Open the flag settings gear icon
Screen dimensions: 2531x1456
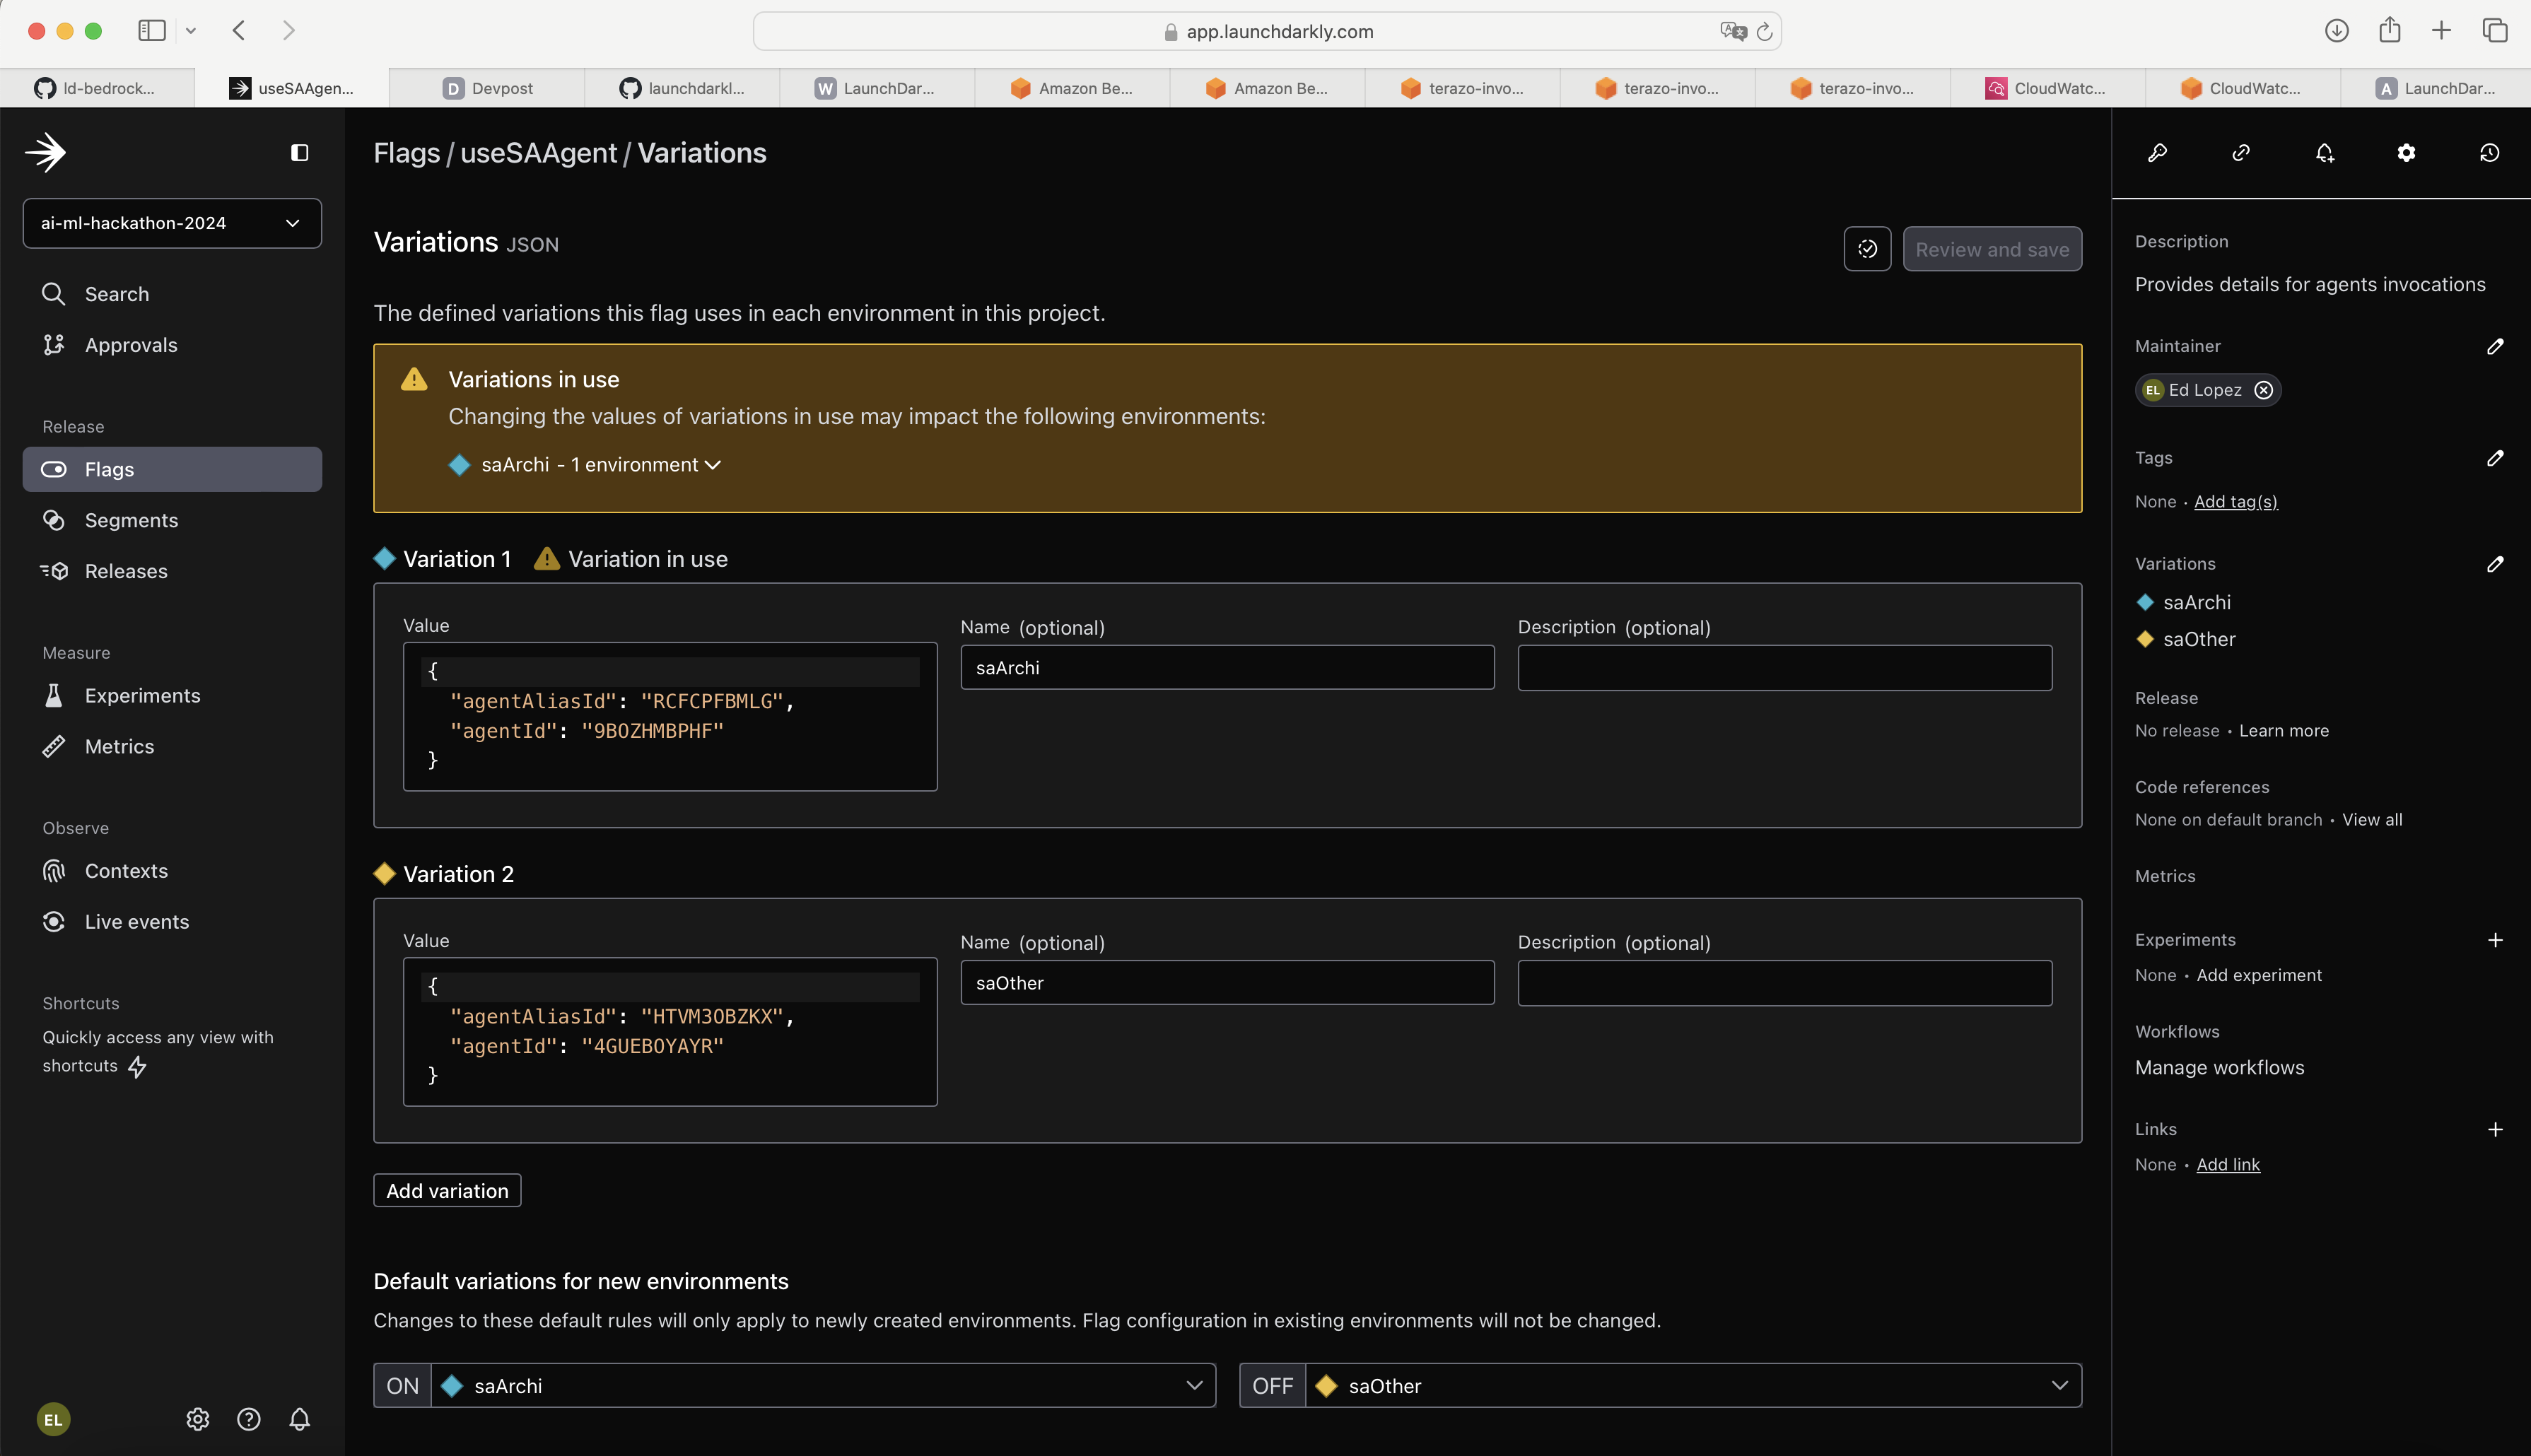[x=2407, y=153]
